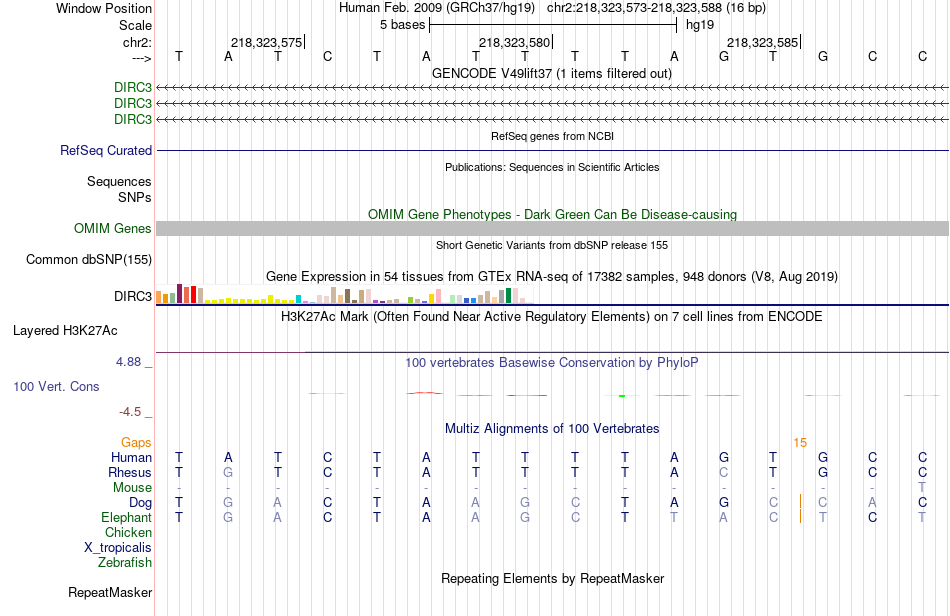The width and height of the screenshot is (950, 616).
Task: Click the gray OMIM Genes item bar
Action: pyautogui.click(x=552, y=228)
